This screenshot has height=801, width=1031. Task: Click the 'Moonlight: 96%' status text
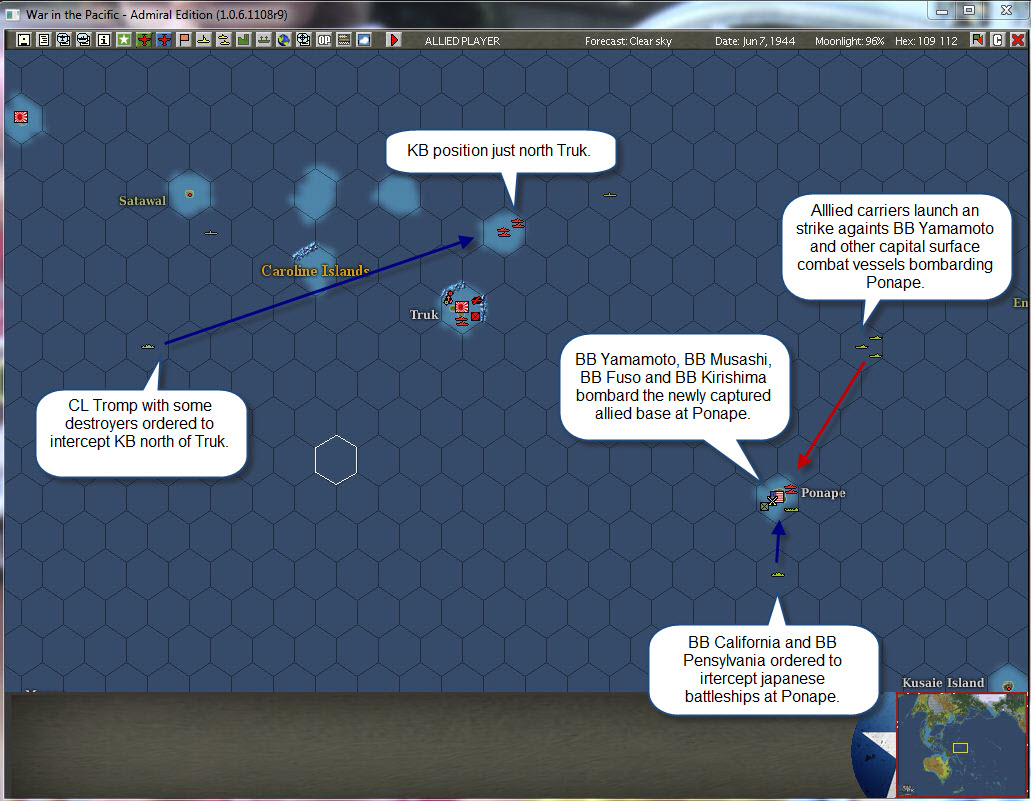coord(850,41)
